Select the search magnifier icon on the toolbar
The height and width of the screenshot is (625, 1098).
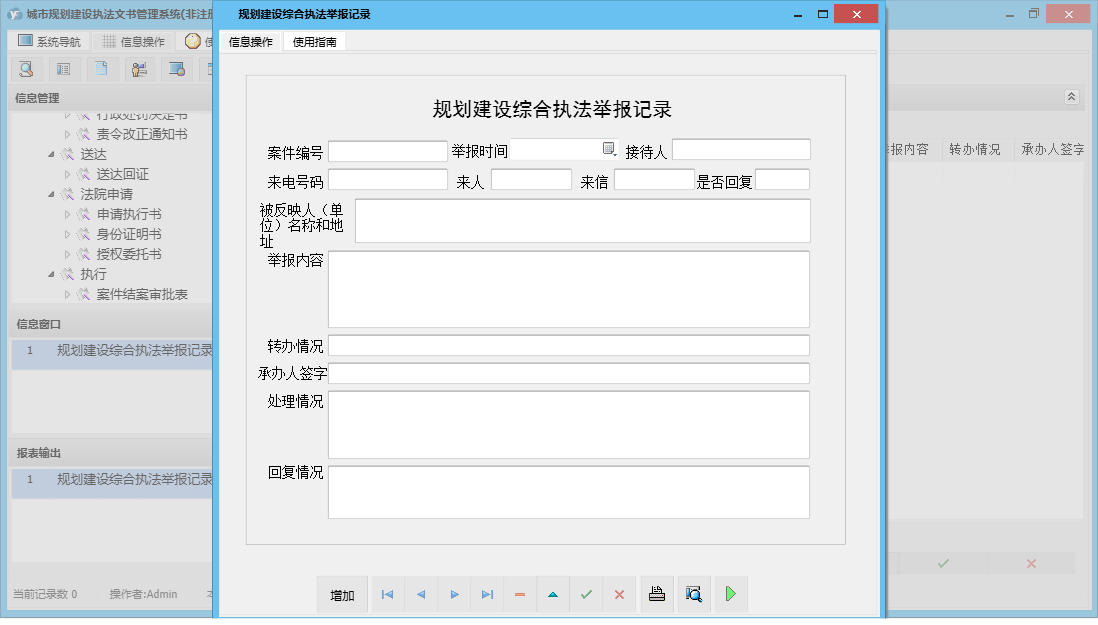click(x=27, y=69)
